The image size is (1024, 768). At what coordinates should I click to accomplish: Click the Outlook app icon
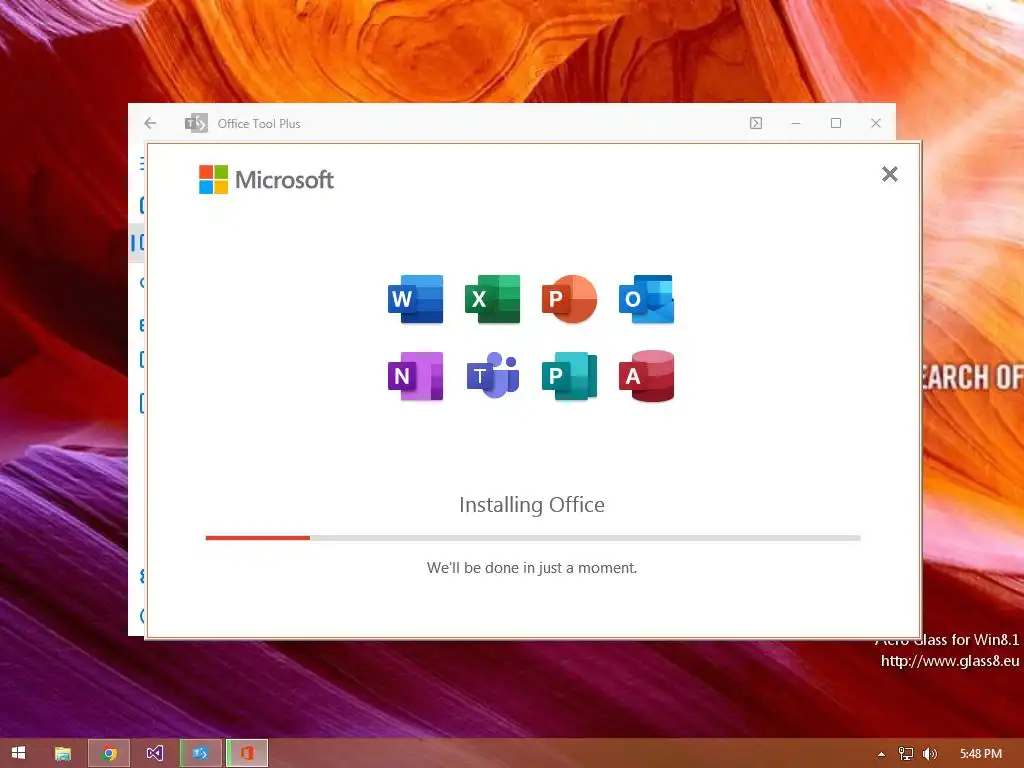tap(647, 299)
